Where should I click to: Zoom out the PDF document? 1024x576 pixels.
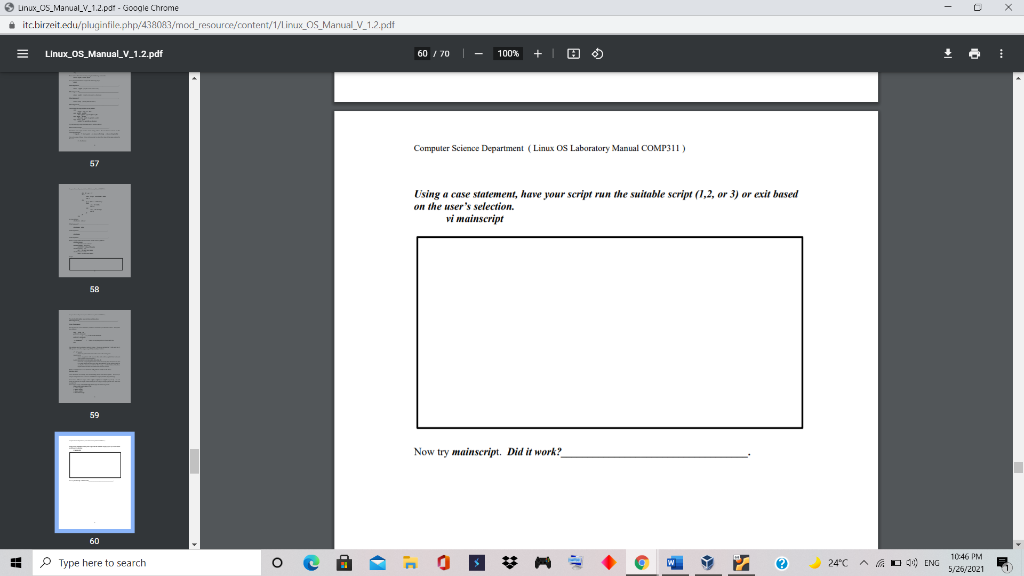479,54
